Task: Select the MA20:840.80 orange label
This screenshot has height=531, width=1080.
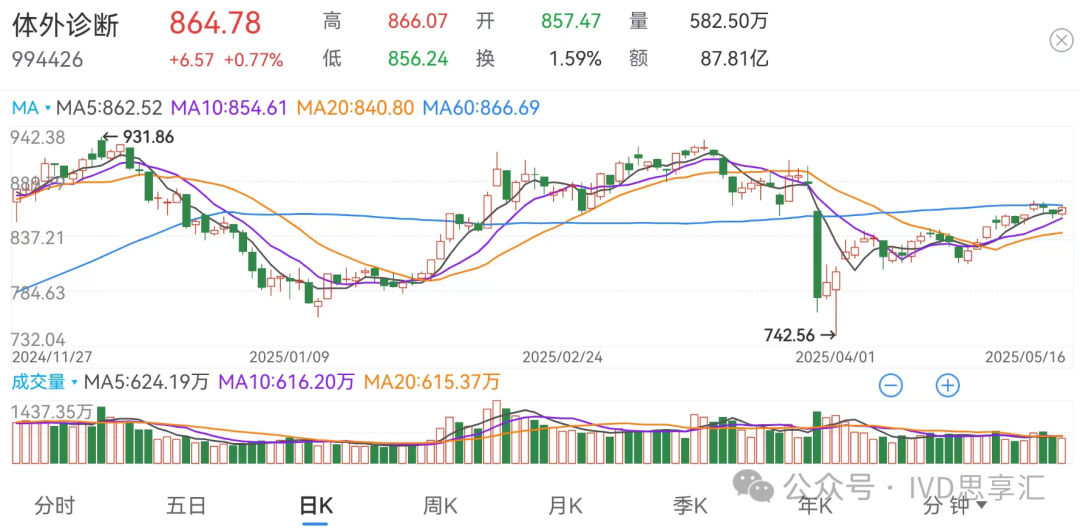Action: (x=355, y=107)
